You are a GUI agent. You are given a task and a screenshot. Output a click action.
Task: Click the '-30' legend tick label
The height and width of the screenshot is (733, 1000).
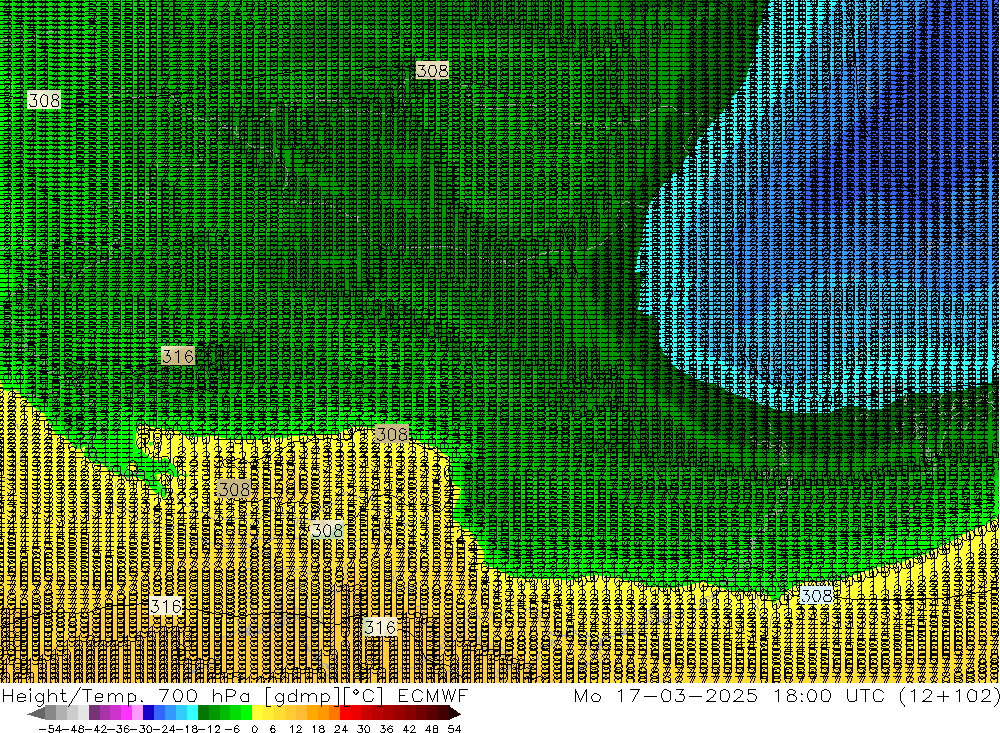tap(144, 729)
